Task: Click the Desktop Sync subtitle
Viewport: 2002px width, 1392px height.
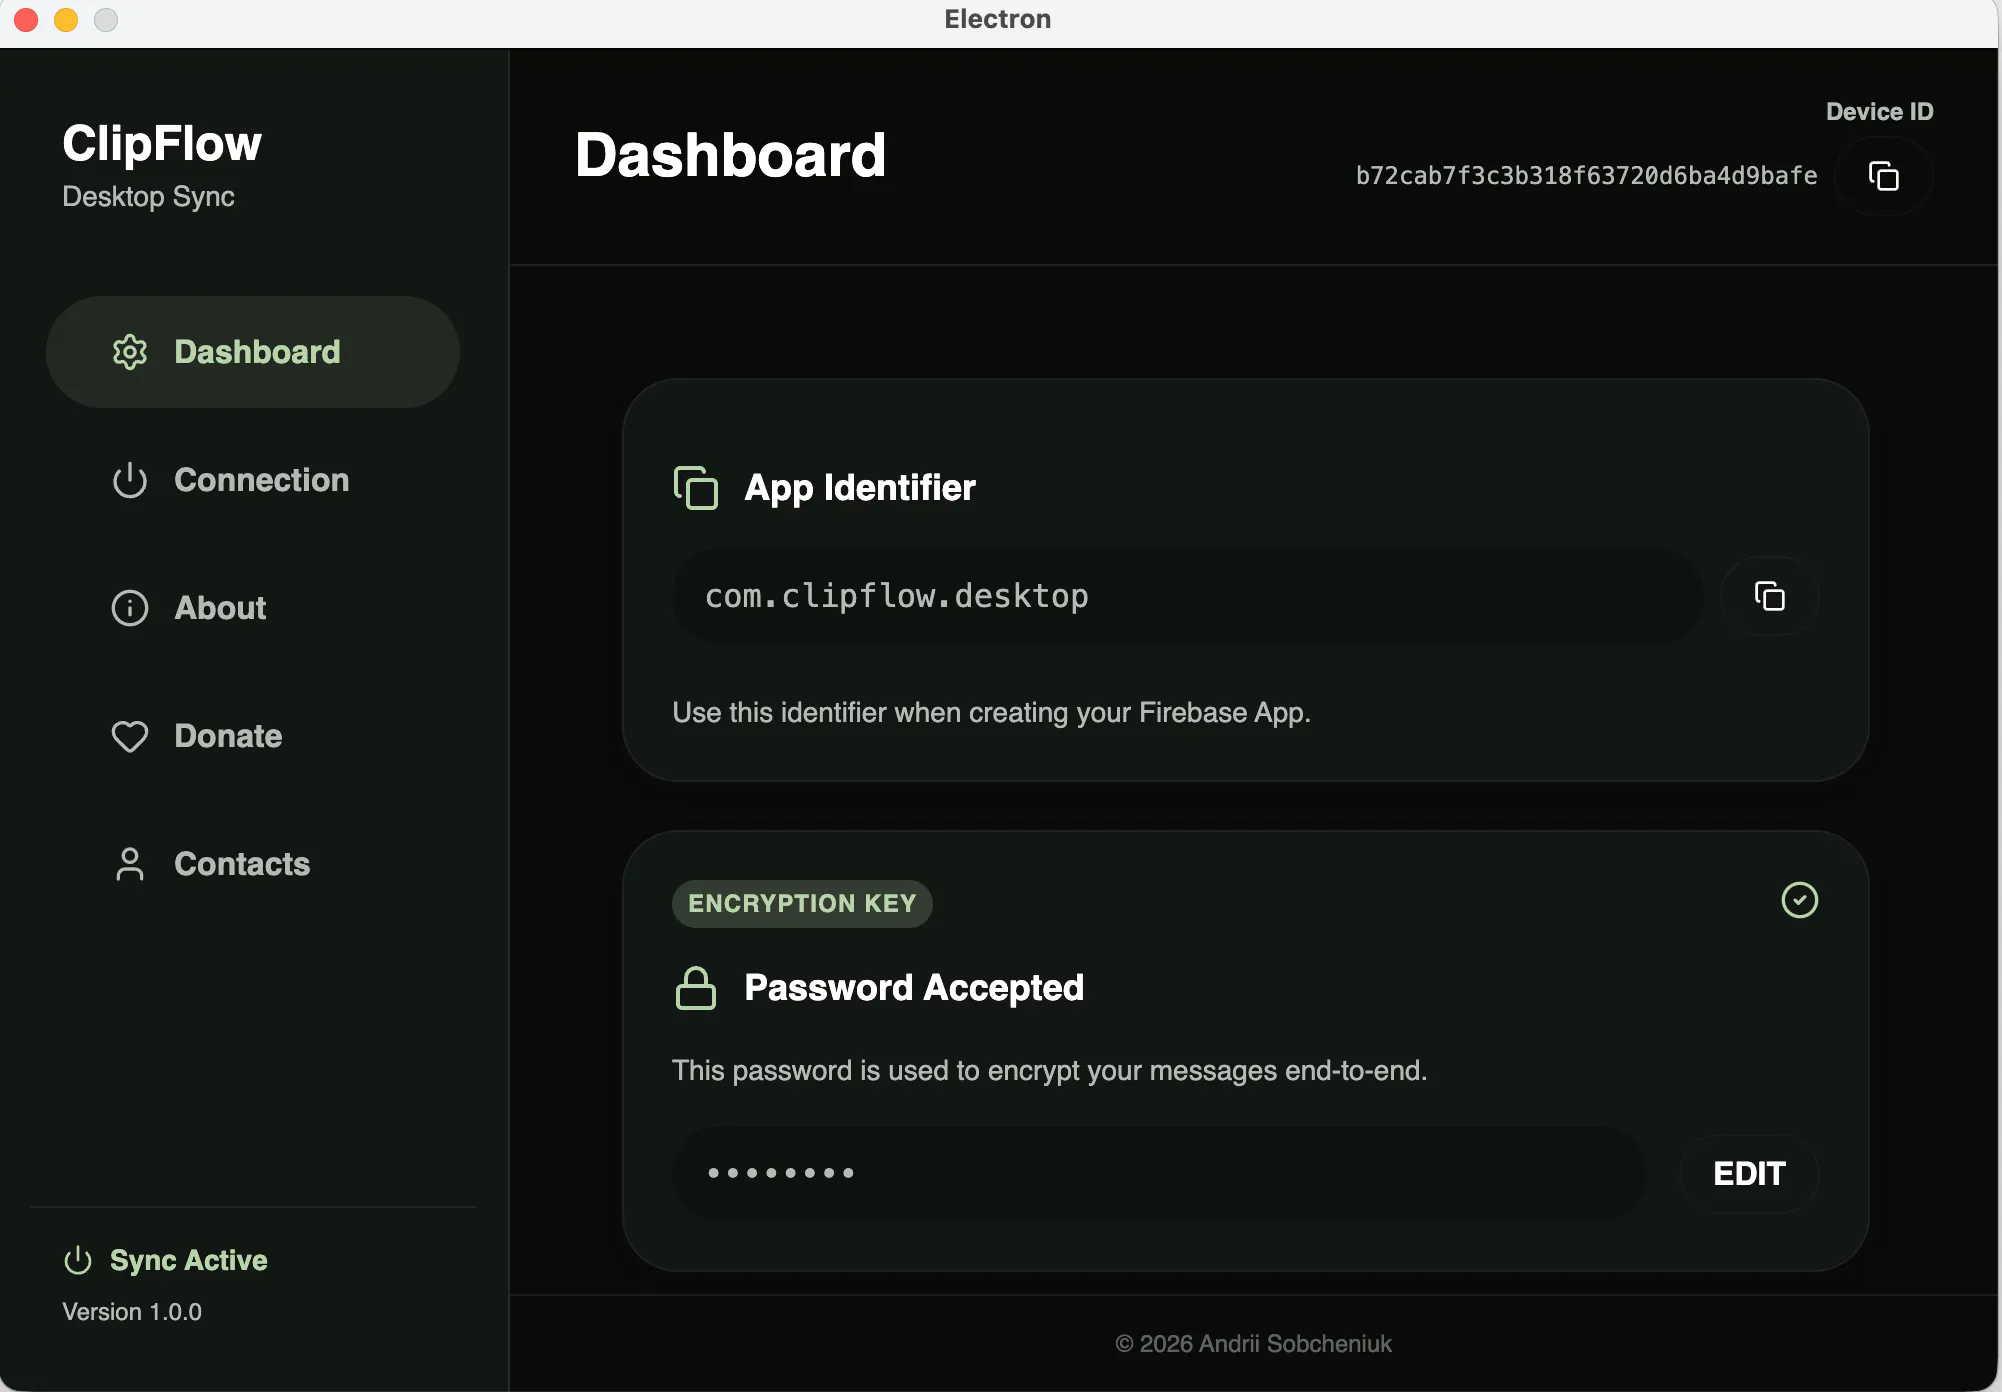Action: tap(148, 196)
